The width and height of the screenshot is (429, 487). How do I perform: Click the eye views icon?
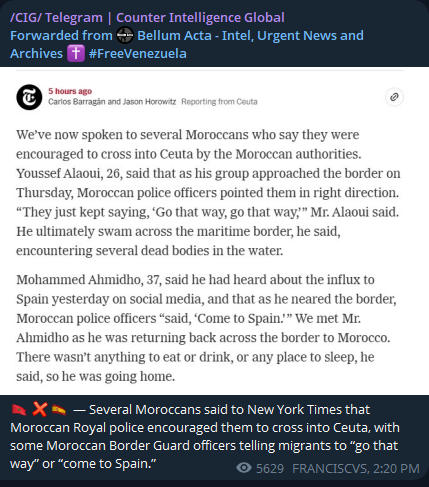click(244, 468)
